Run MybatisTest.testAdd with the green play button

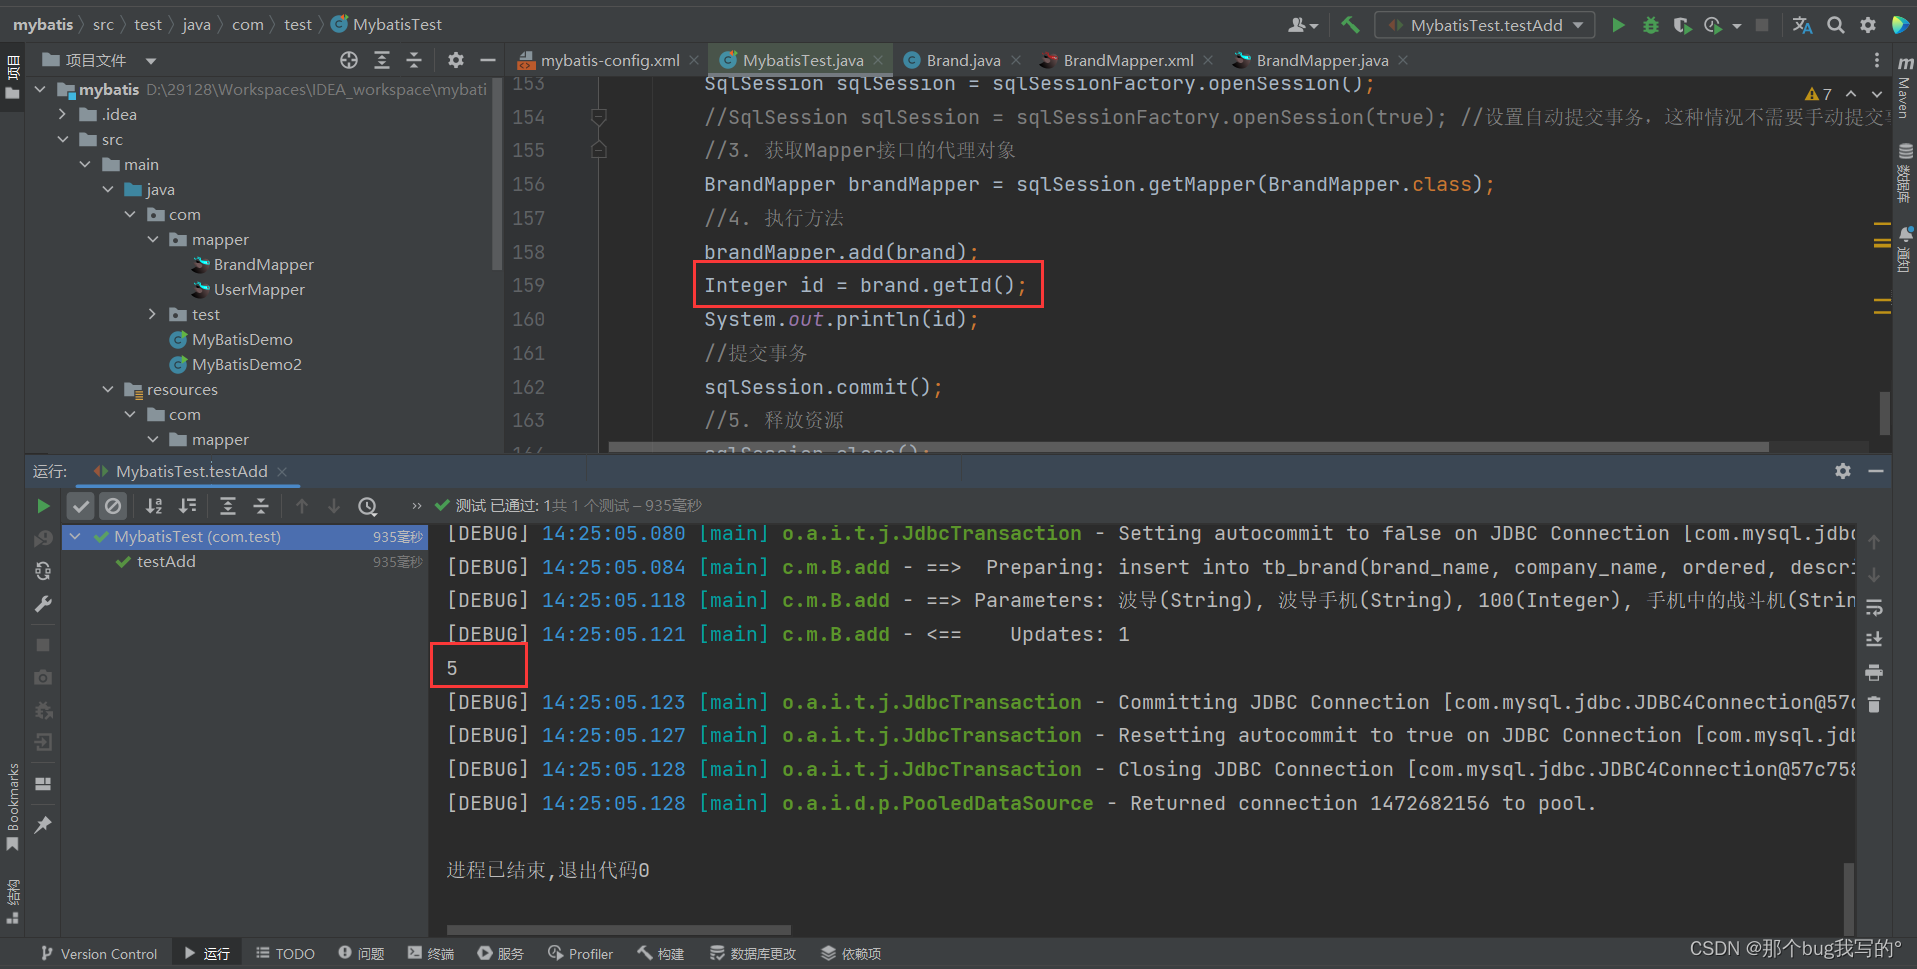[1618, 25]
